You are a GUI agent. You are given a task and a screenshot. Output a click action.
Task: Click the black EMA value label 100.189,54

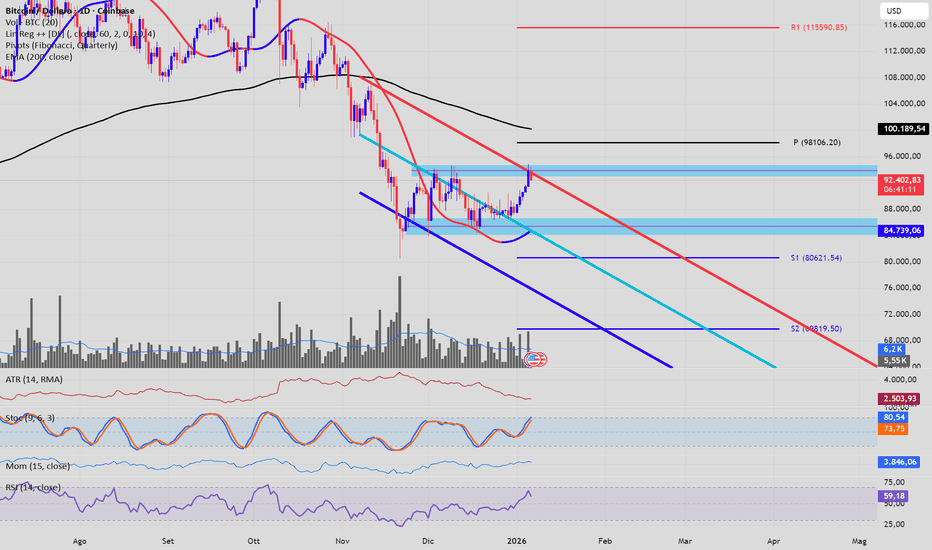click(x=903, y=129)
